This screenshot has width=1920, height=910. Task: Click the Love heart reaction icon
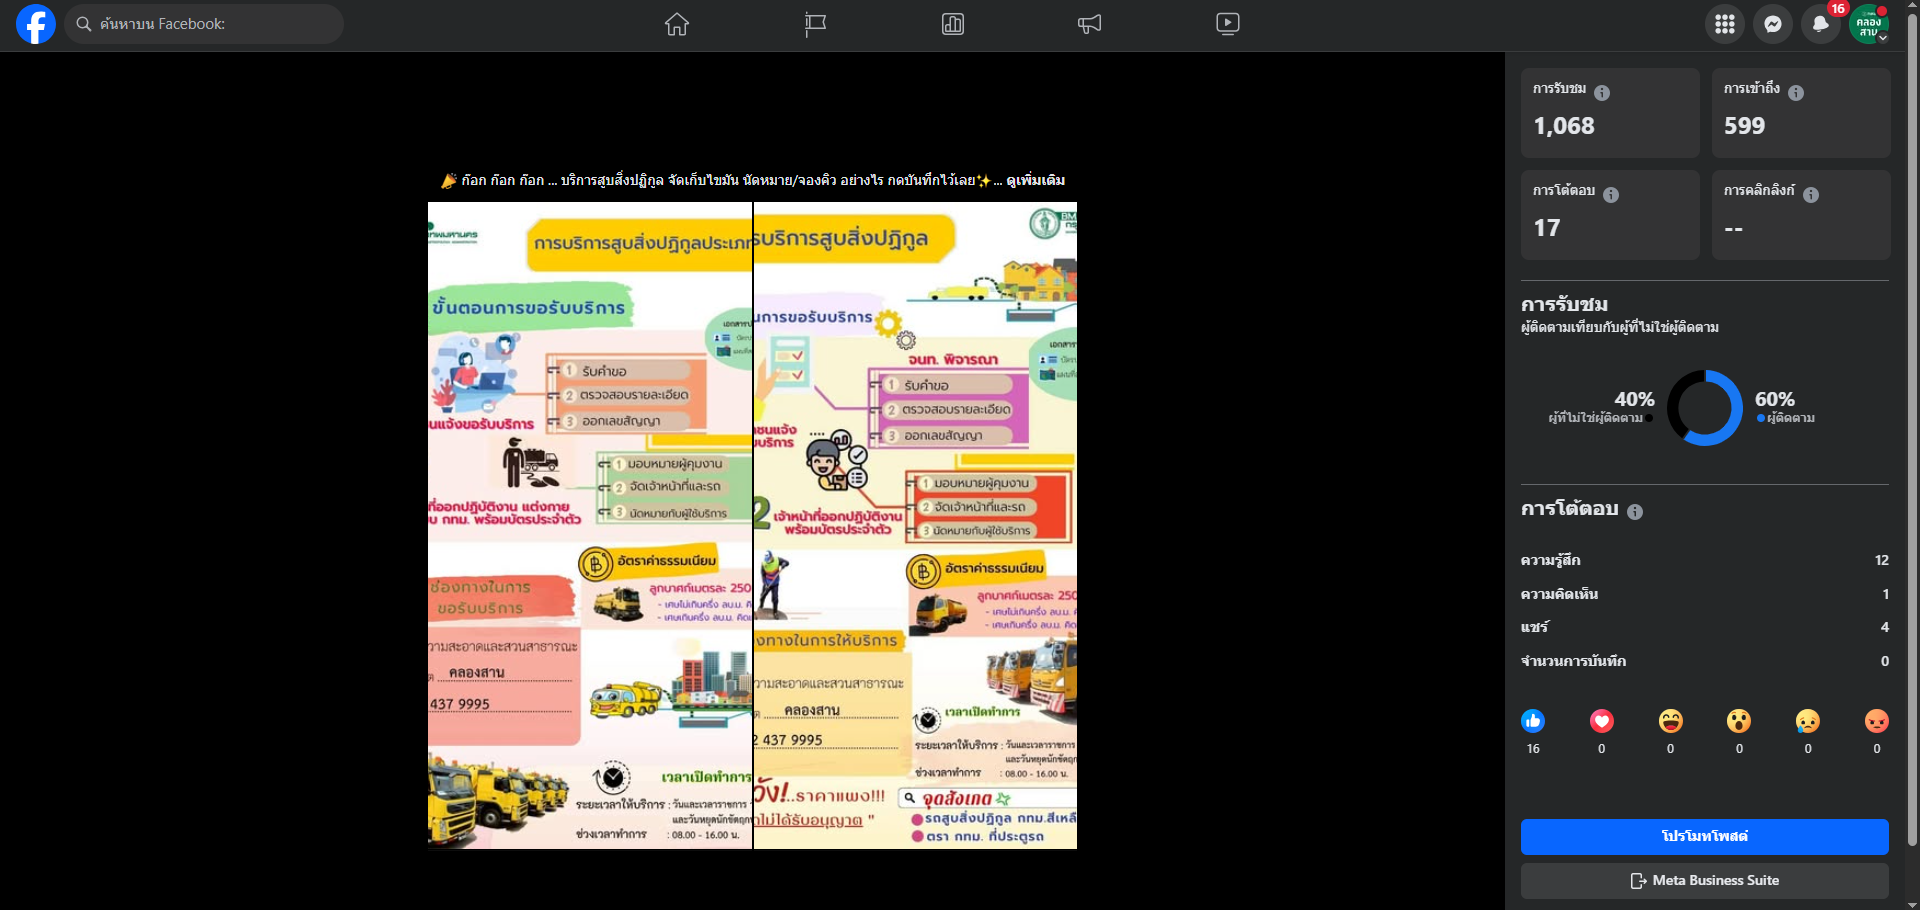click(x=1602, y=721)
